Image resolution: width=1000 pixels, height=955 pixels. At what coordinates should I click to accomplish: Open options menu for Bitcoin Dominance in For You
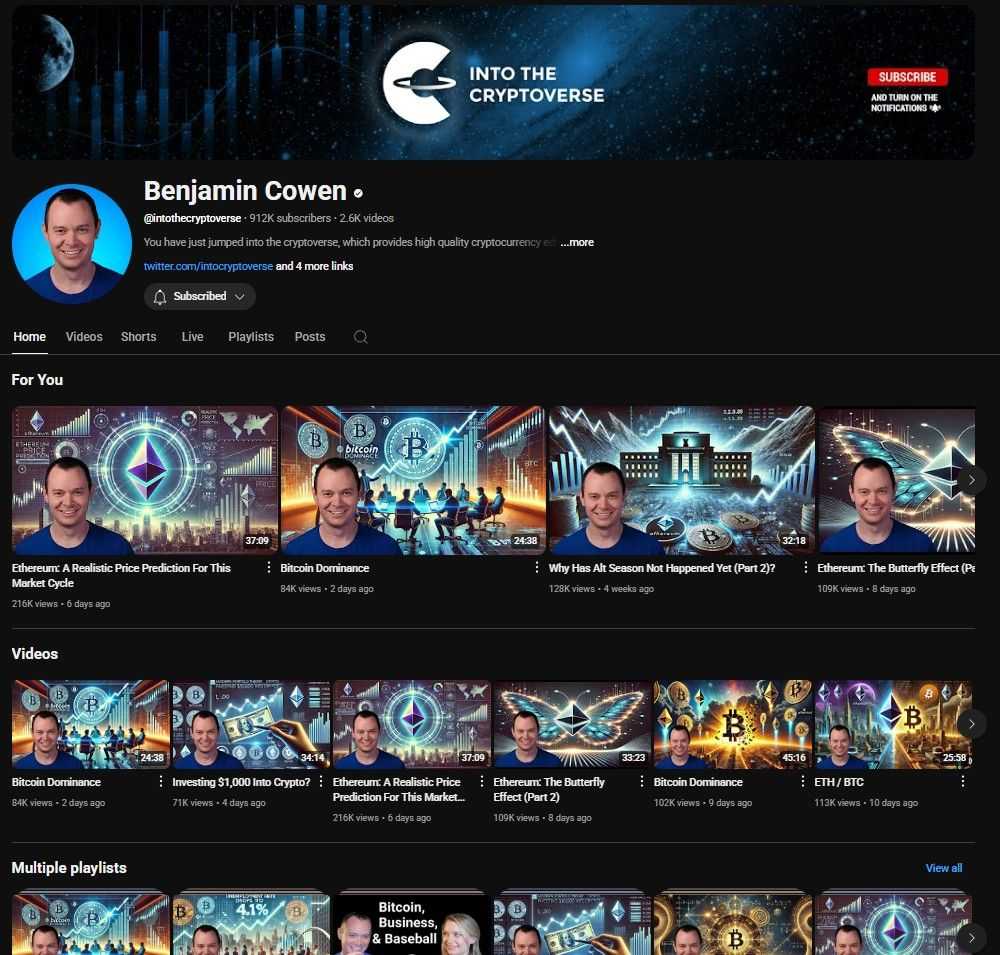537,568
